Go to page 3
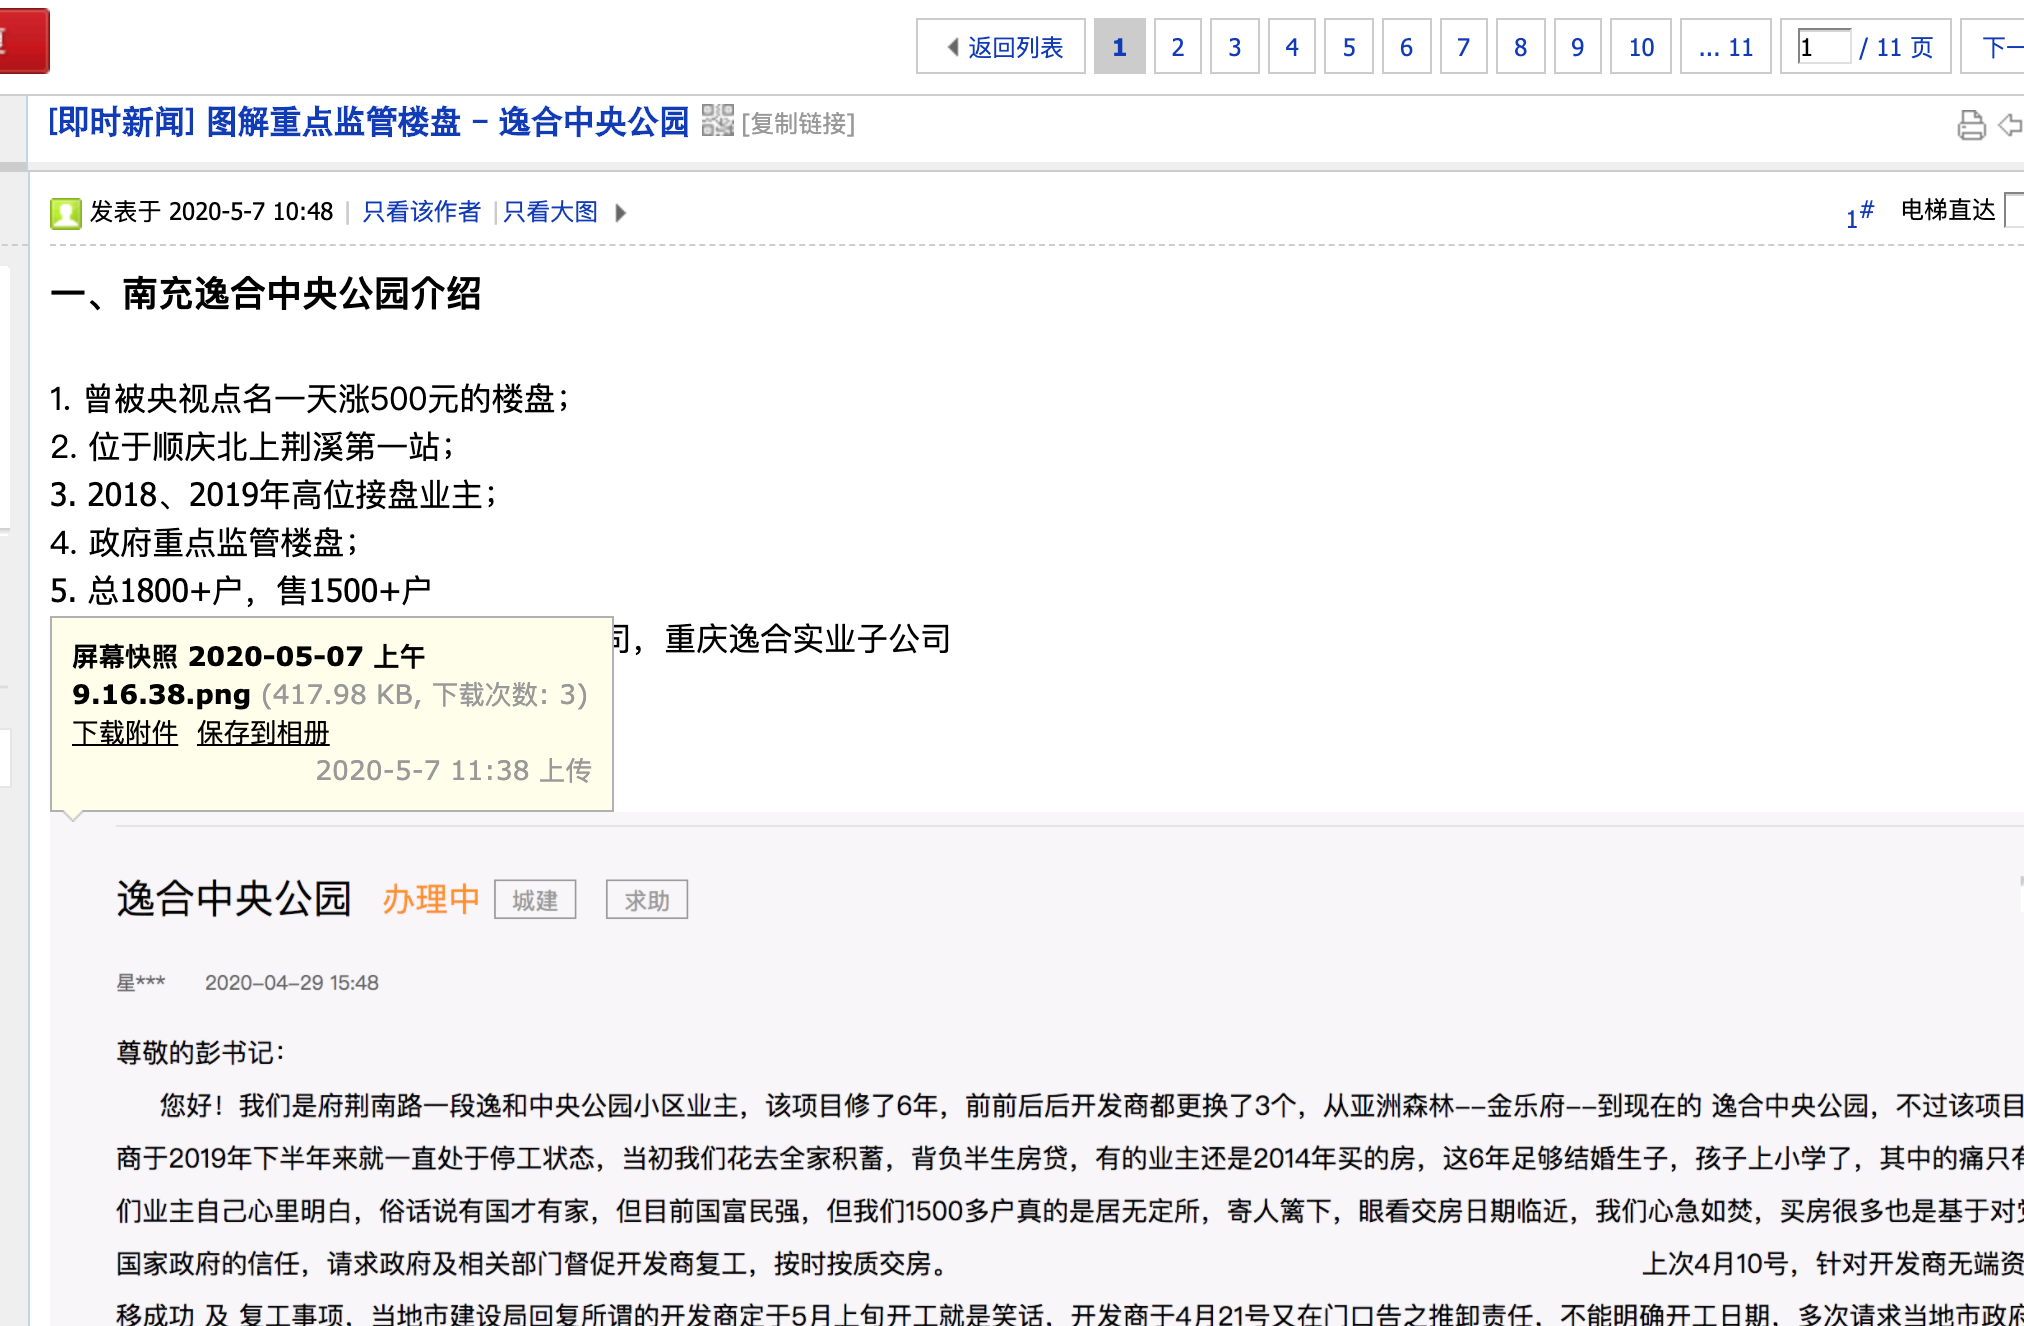Screen dimensions: 2024x1326 (x=1234, y=47)
